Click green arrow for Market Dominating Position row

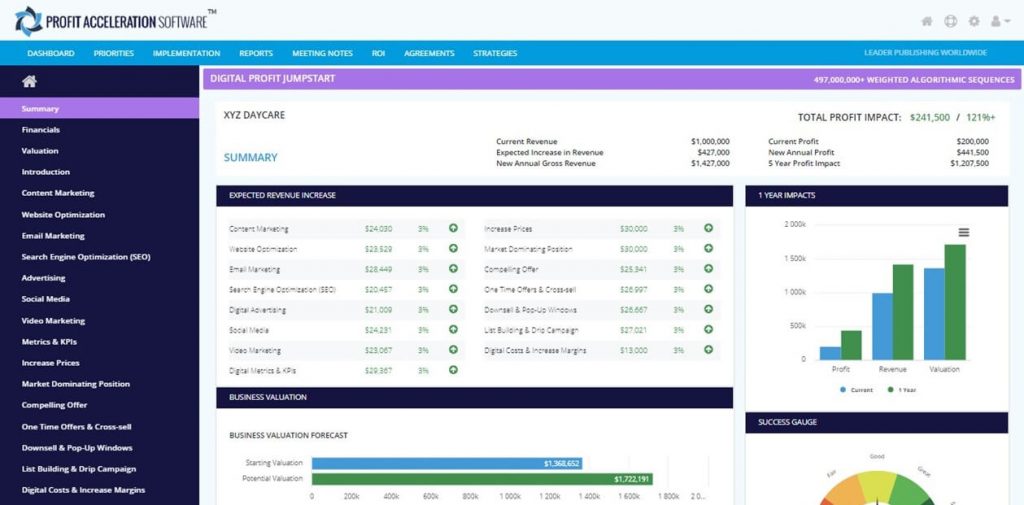coord(708,248)
